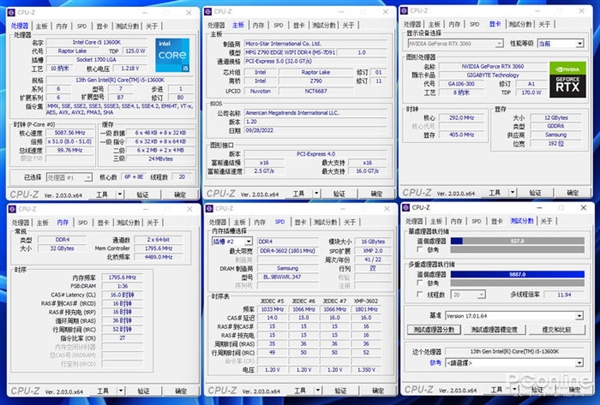Select SPD tab in 主板 window

pos(278,25)
